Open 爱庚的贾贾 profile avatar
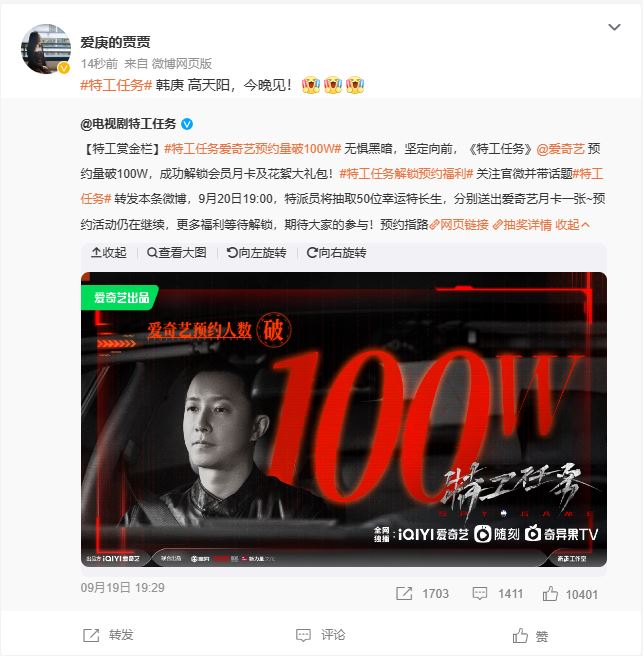The height and width of the screenshot is (656, 643). pyautogui.click(x=46, y=49)
